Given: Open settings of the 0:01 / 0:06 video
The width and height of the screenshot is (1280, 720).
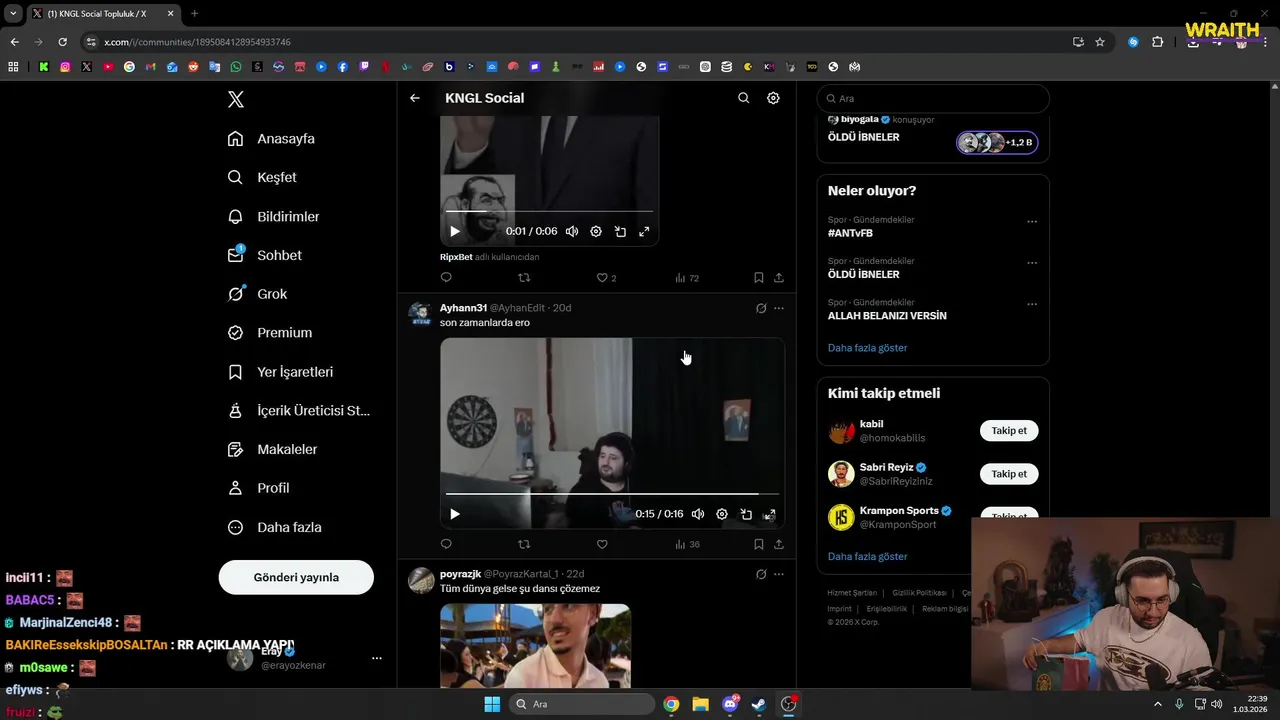Looking at the screenshot, I should click(596, 231).
